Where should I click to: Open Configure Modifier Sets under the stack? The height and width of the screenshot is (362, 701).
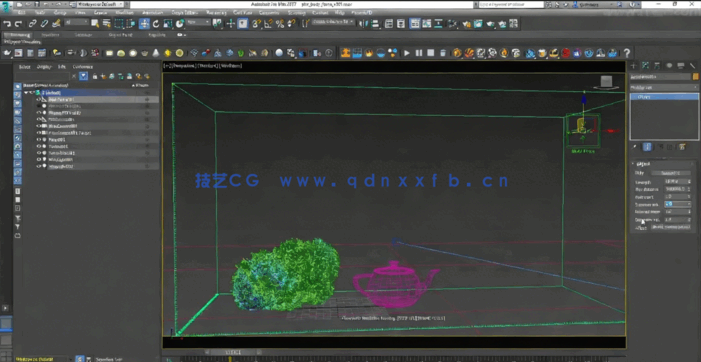682,147
